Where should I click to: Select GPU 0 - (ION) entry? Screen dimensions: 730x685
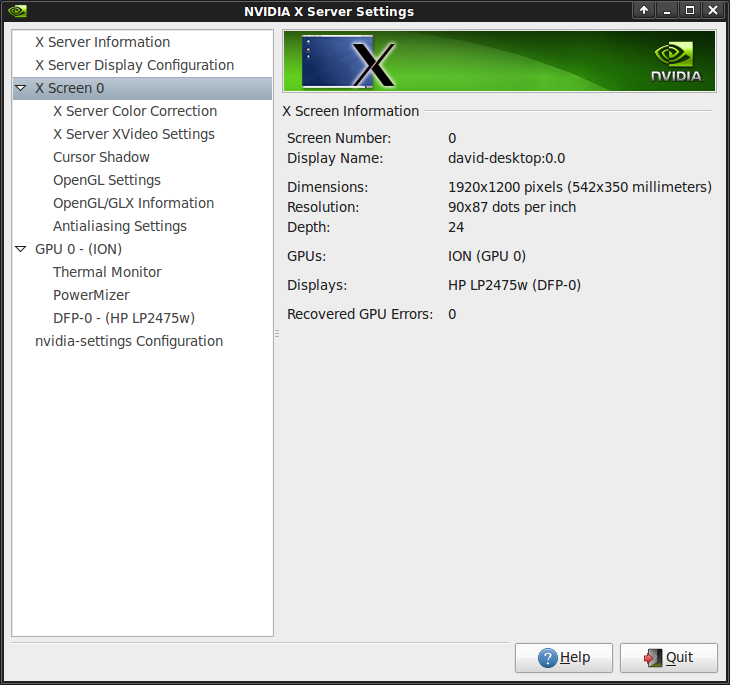pyautogui.click(x=78, y=249)
